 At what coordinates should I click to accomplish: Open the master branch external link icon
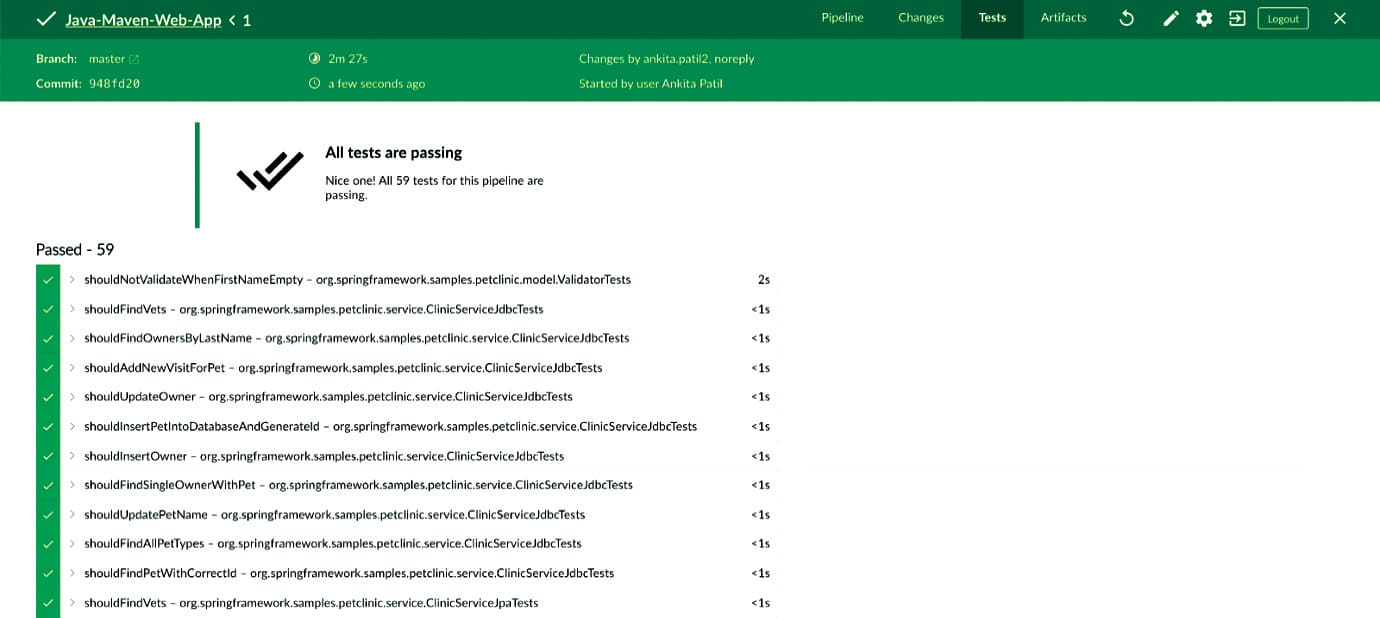[x=134, y=59]
